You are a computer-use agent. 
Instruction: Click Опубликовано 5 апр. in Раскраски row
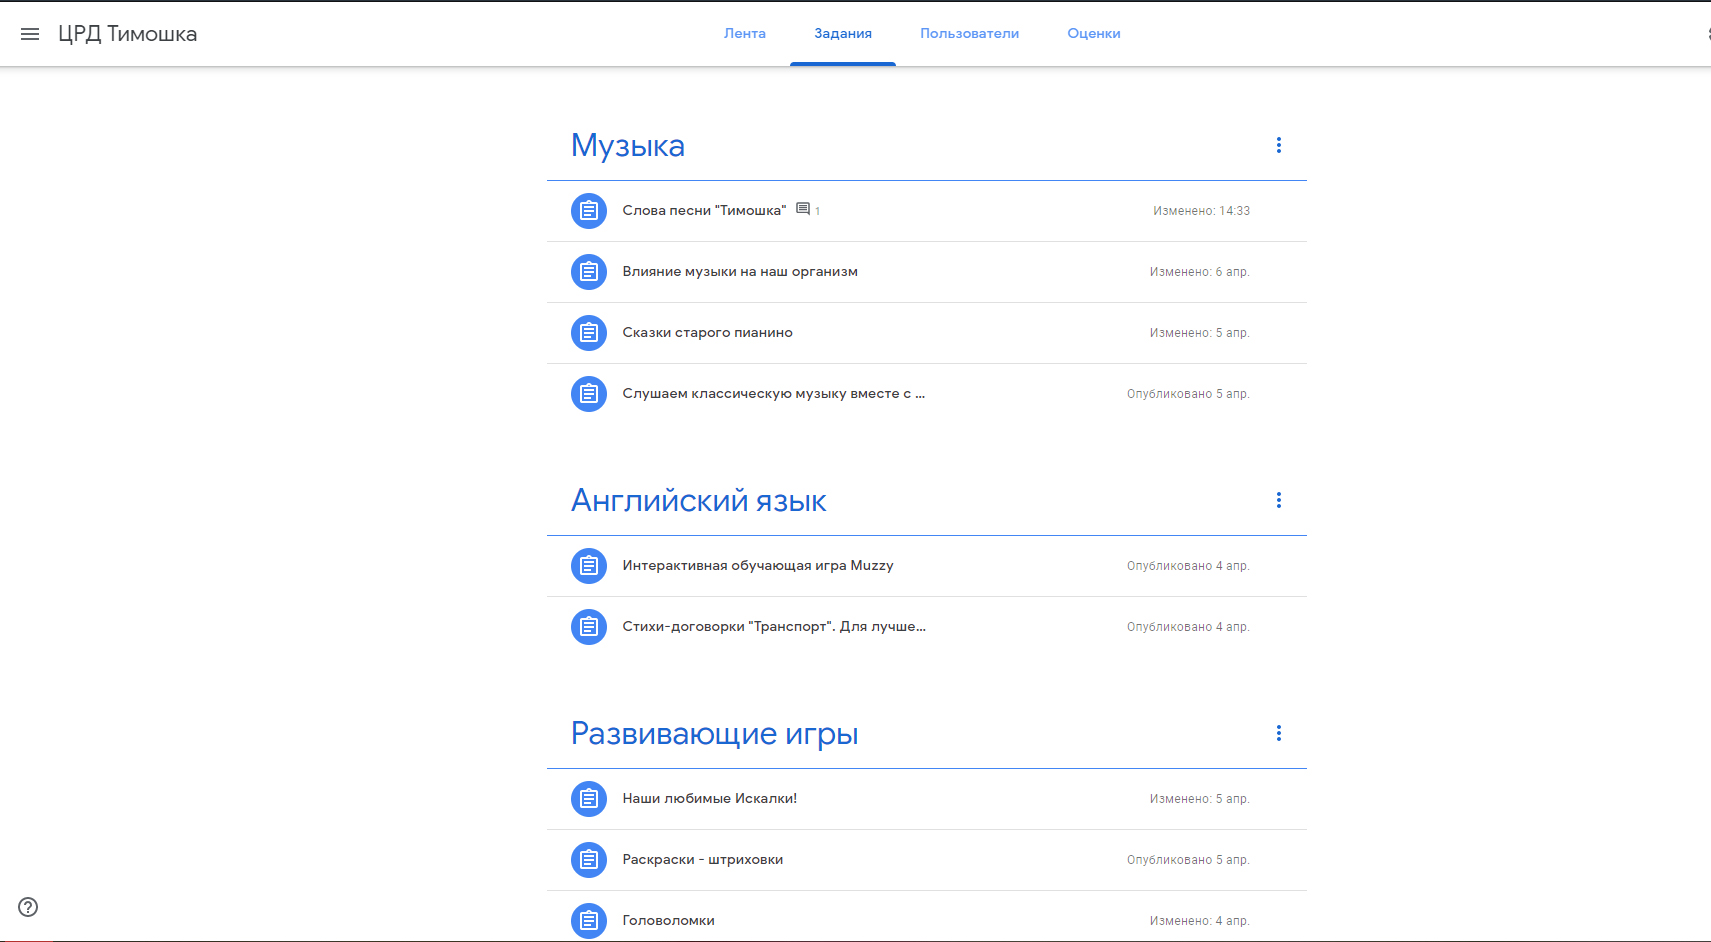point(1188,860)
